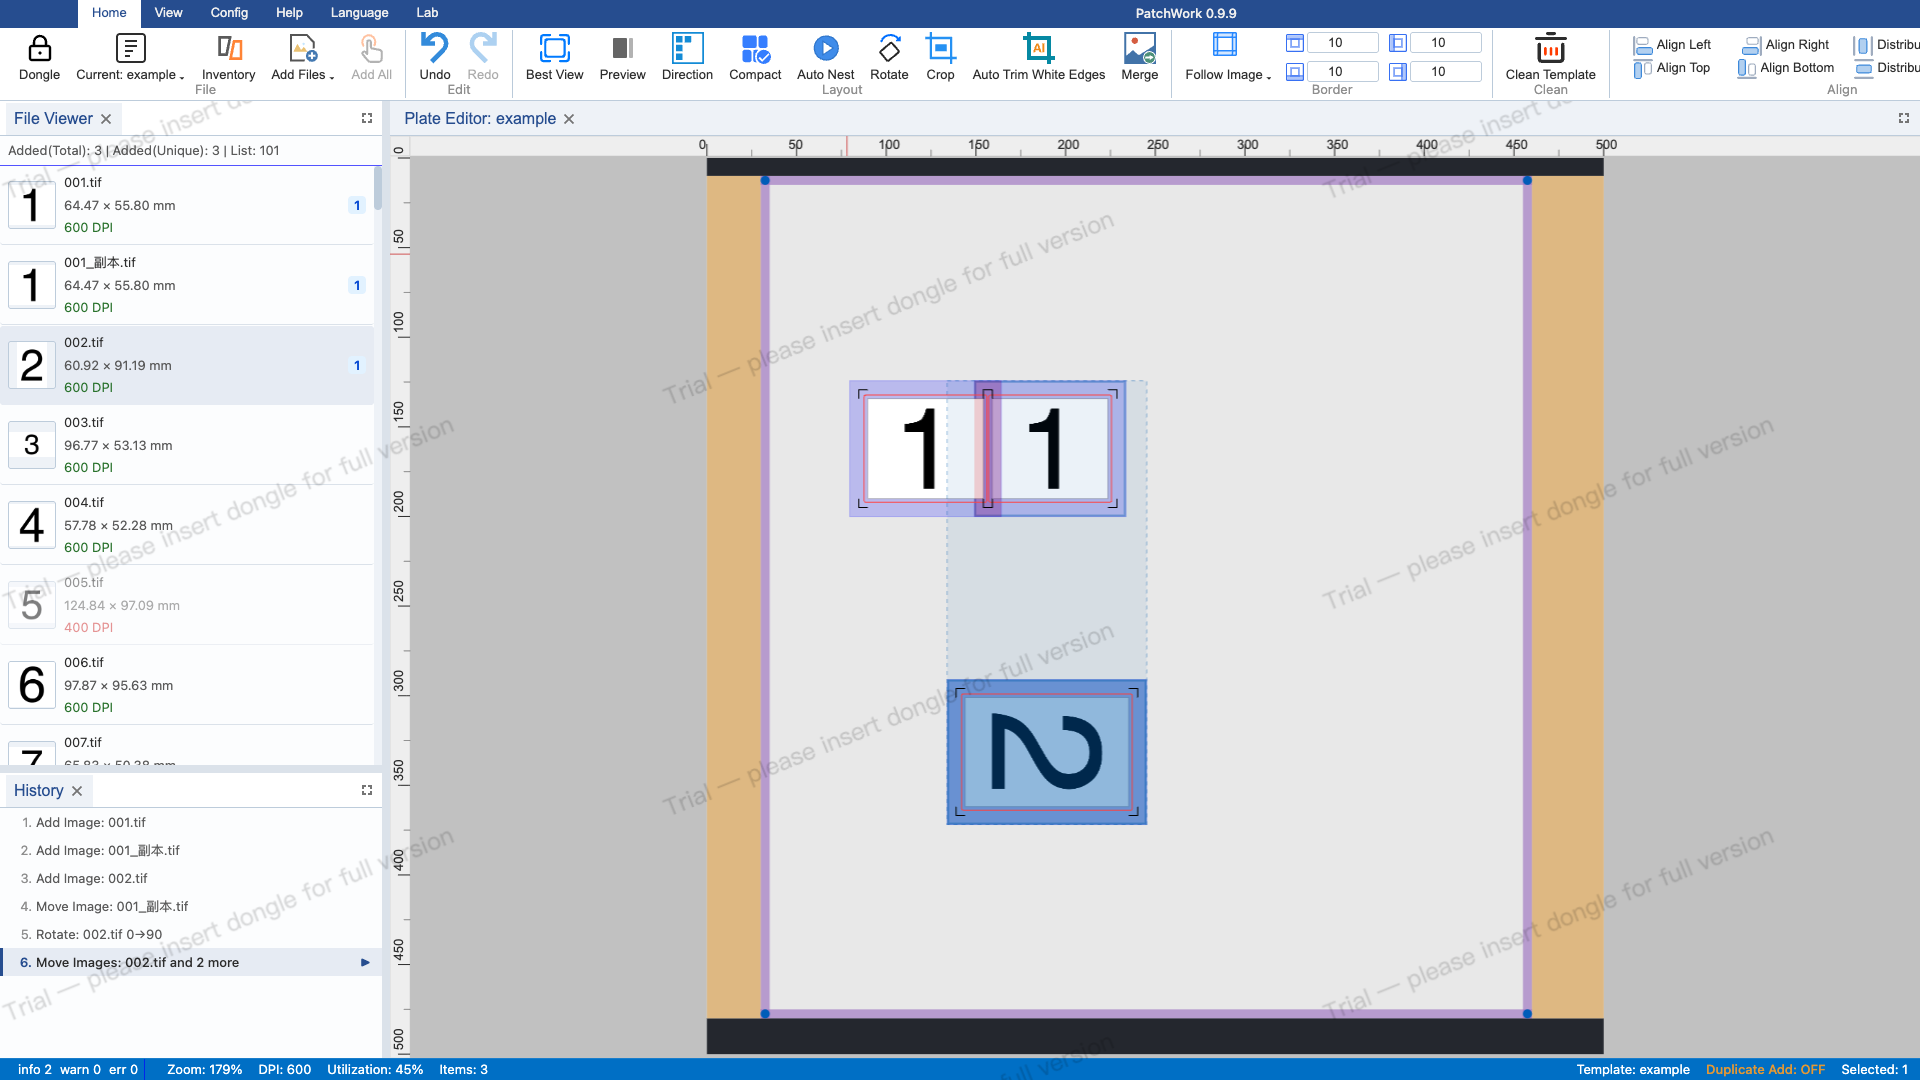Click the bottom-left border value field
Image resolution: width=1920 pixels, height=1080 pixels.
pos(1342,72)
